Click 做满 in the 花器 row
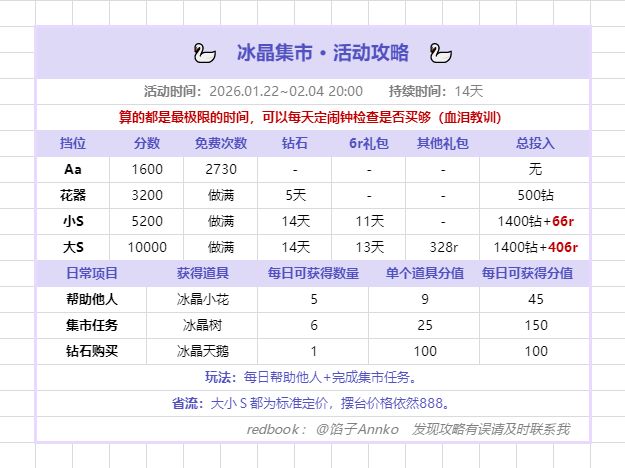 coord(221,195)
